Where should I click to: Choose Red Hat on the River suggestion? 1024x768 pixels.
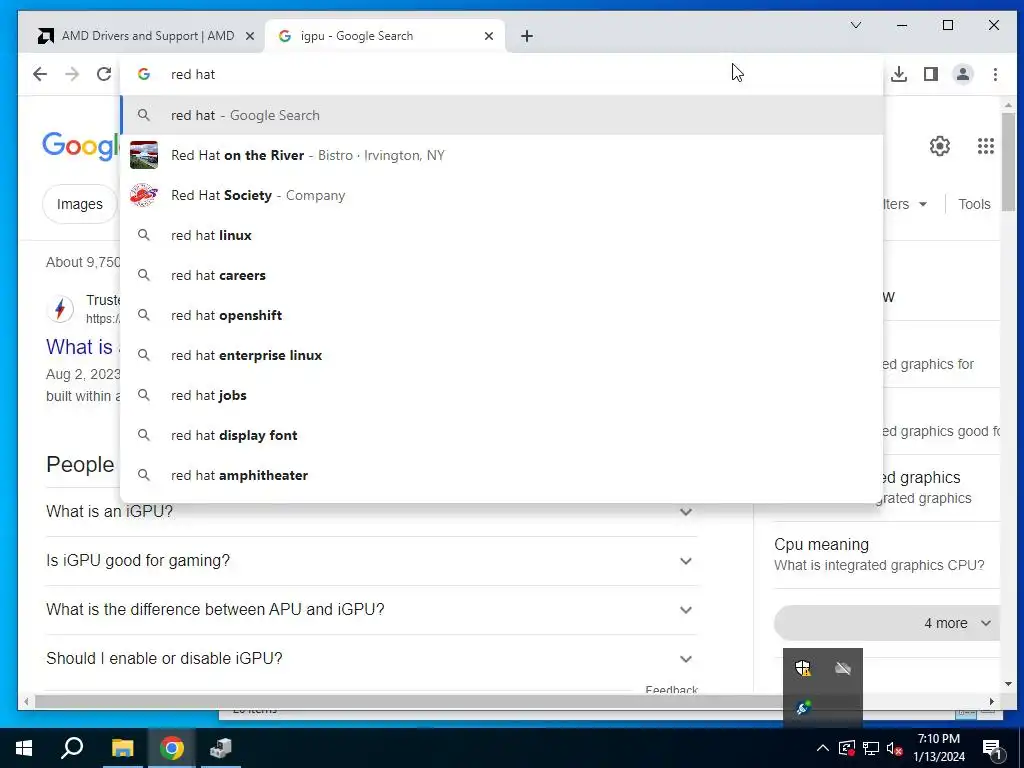(502, 155)
